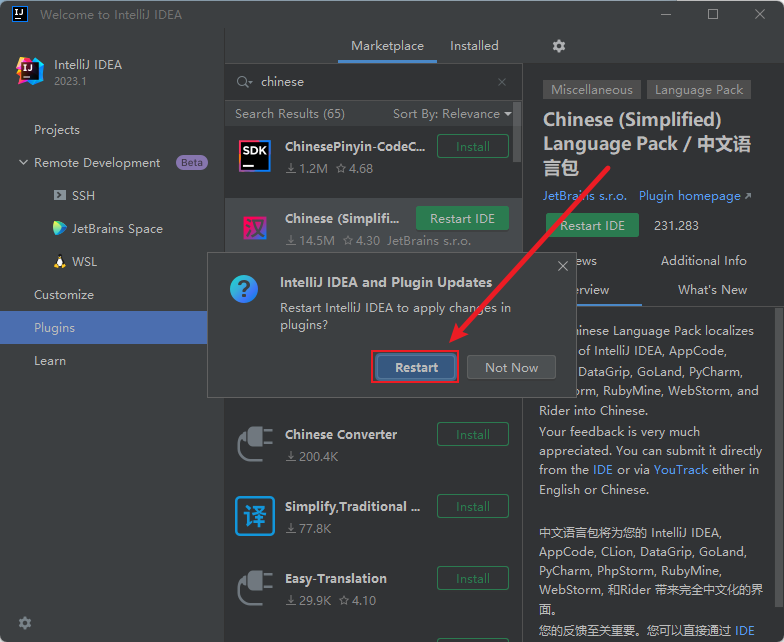Screen dimensions: 784x642
Task: Click the search magnifier icon
Action: (244, 82)
